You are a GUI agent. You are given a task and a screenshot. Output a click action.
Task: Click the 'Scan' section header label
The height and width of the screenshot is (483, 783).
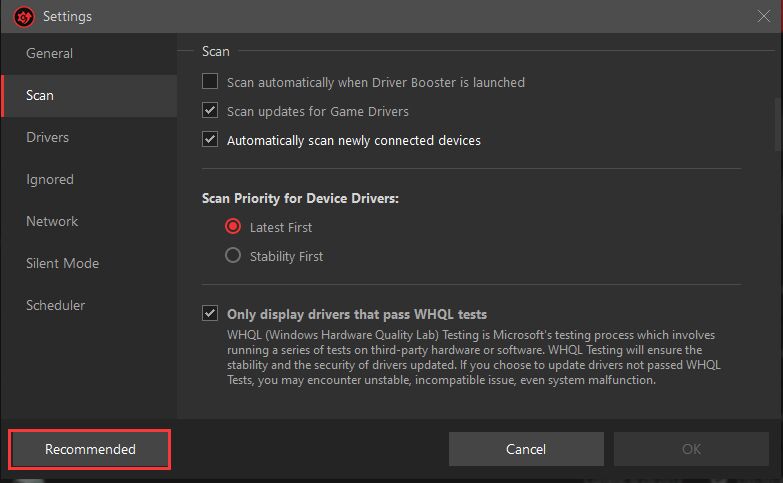point(216,51)
